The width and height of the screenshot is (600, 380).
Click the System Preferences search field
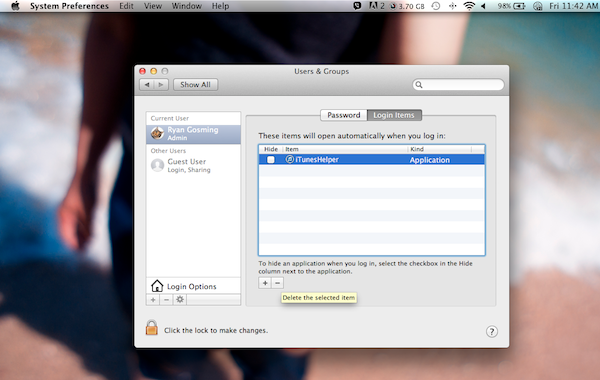[x=458, y=85]
